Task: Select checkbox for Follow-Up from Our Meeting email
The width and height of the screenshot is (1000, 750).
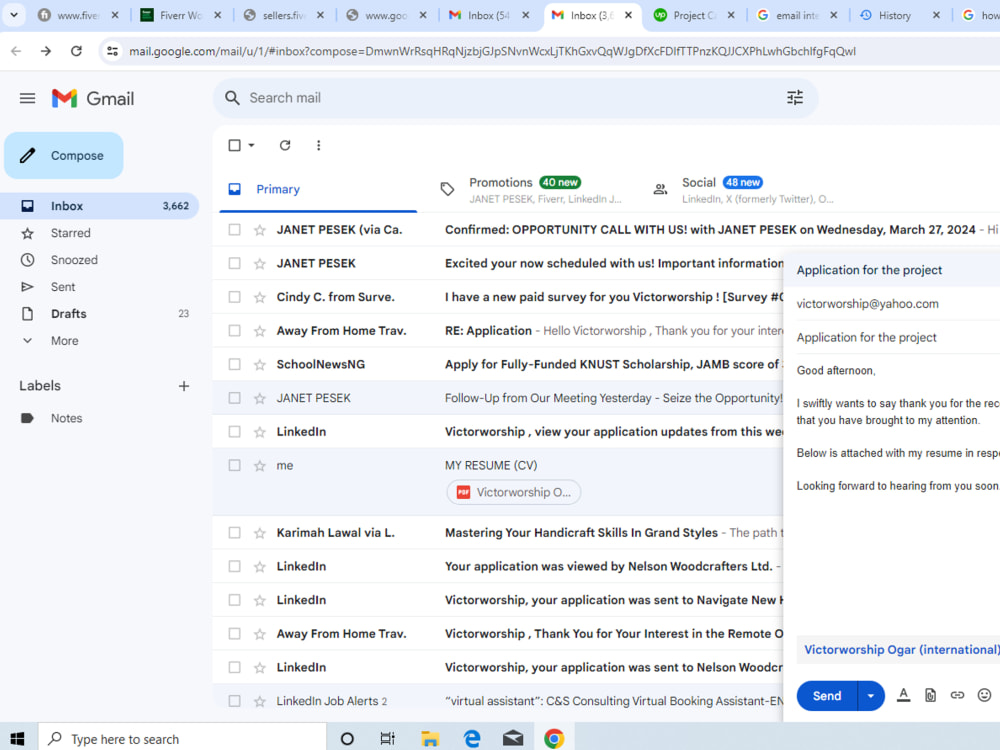Action: click(x=235, y=398)
